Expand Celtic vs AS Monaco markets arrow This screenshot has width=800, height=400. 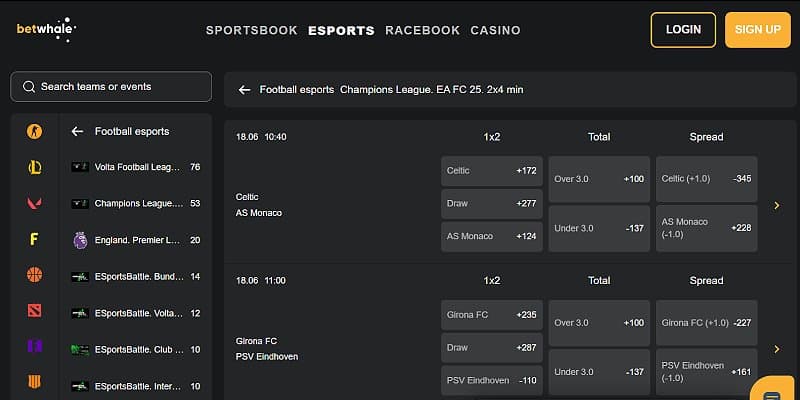point(777,205)
